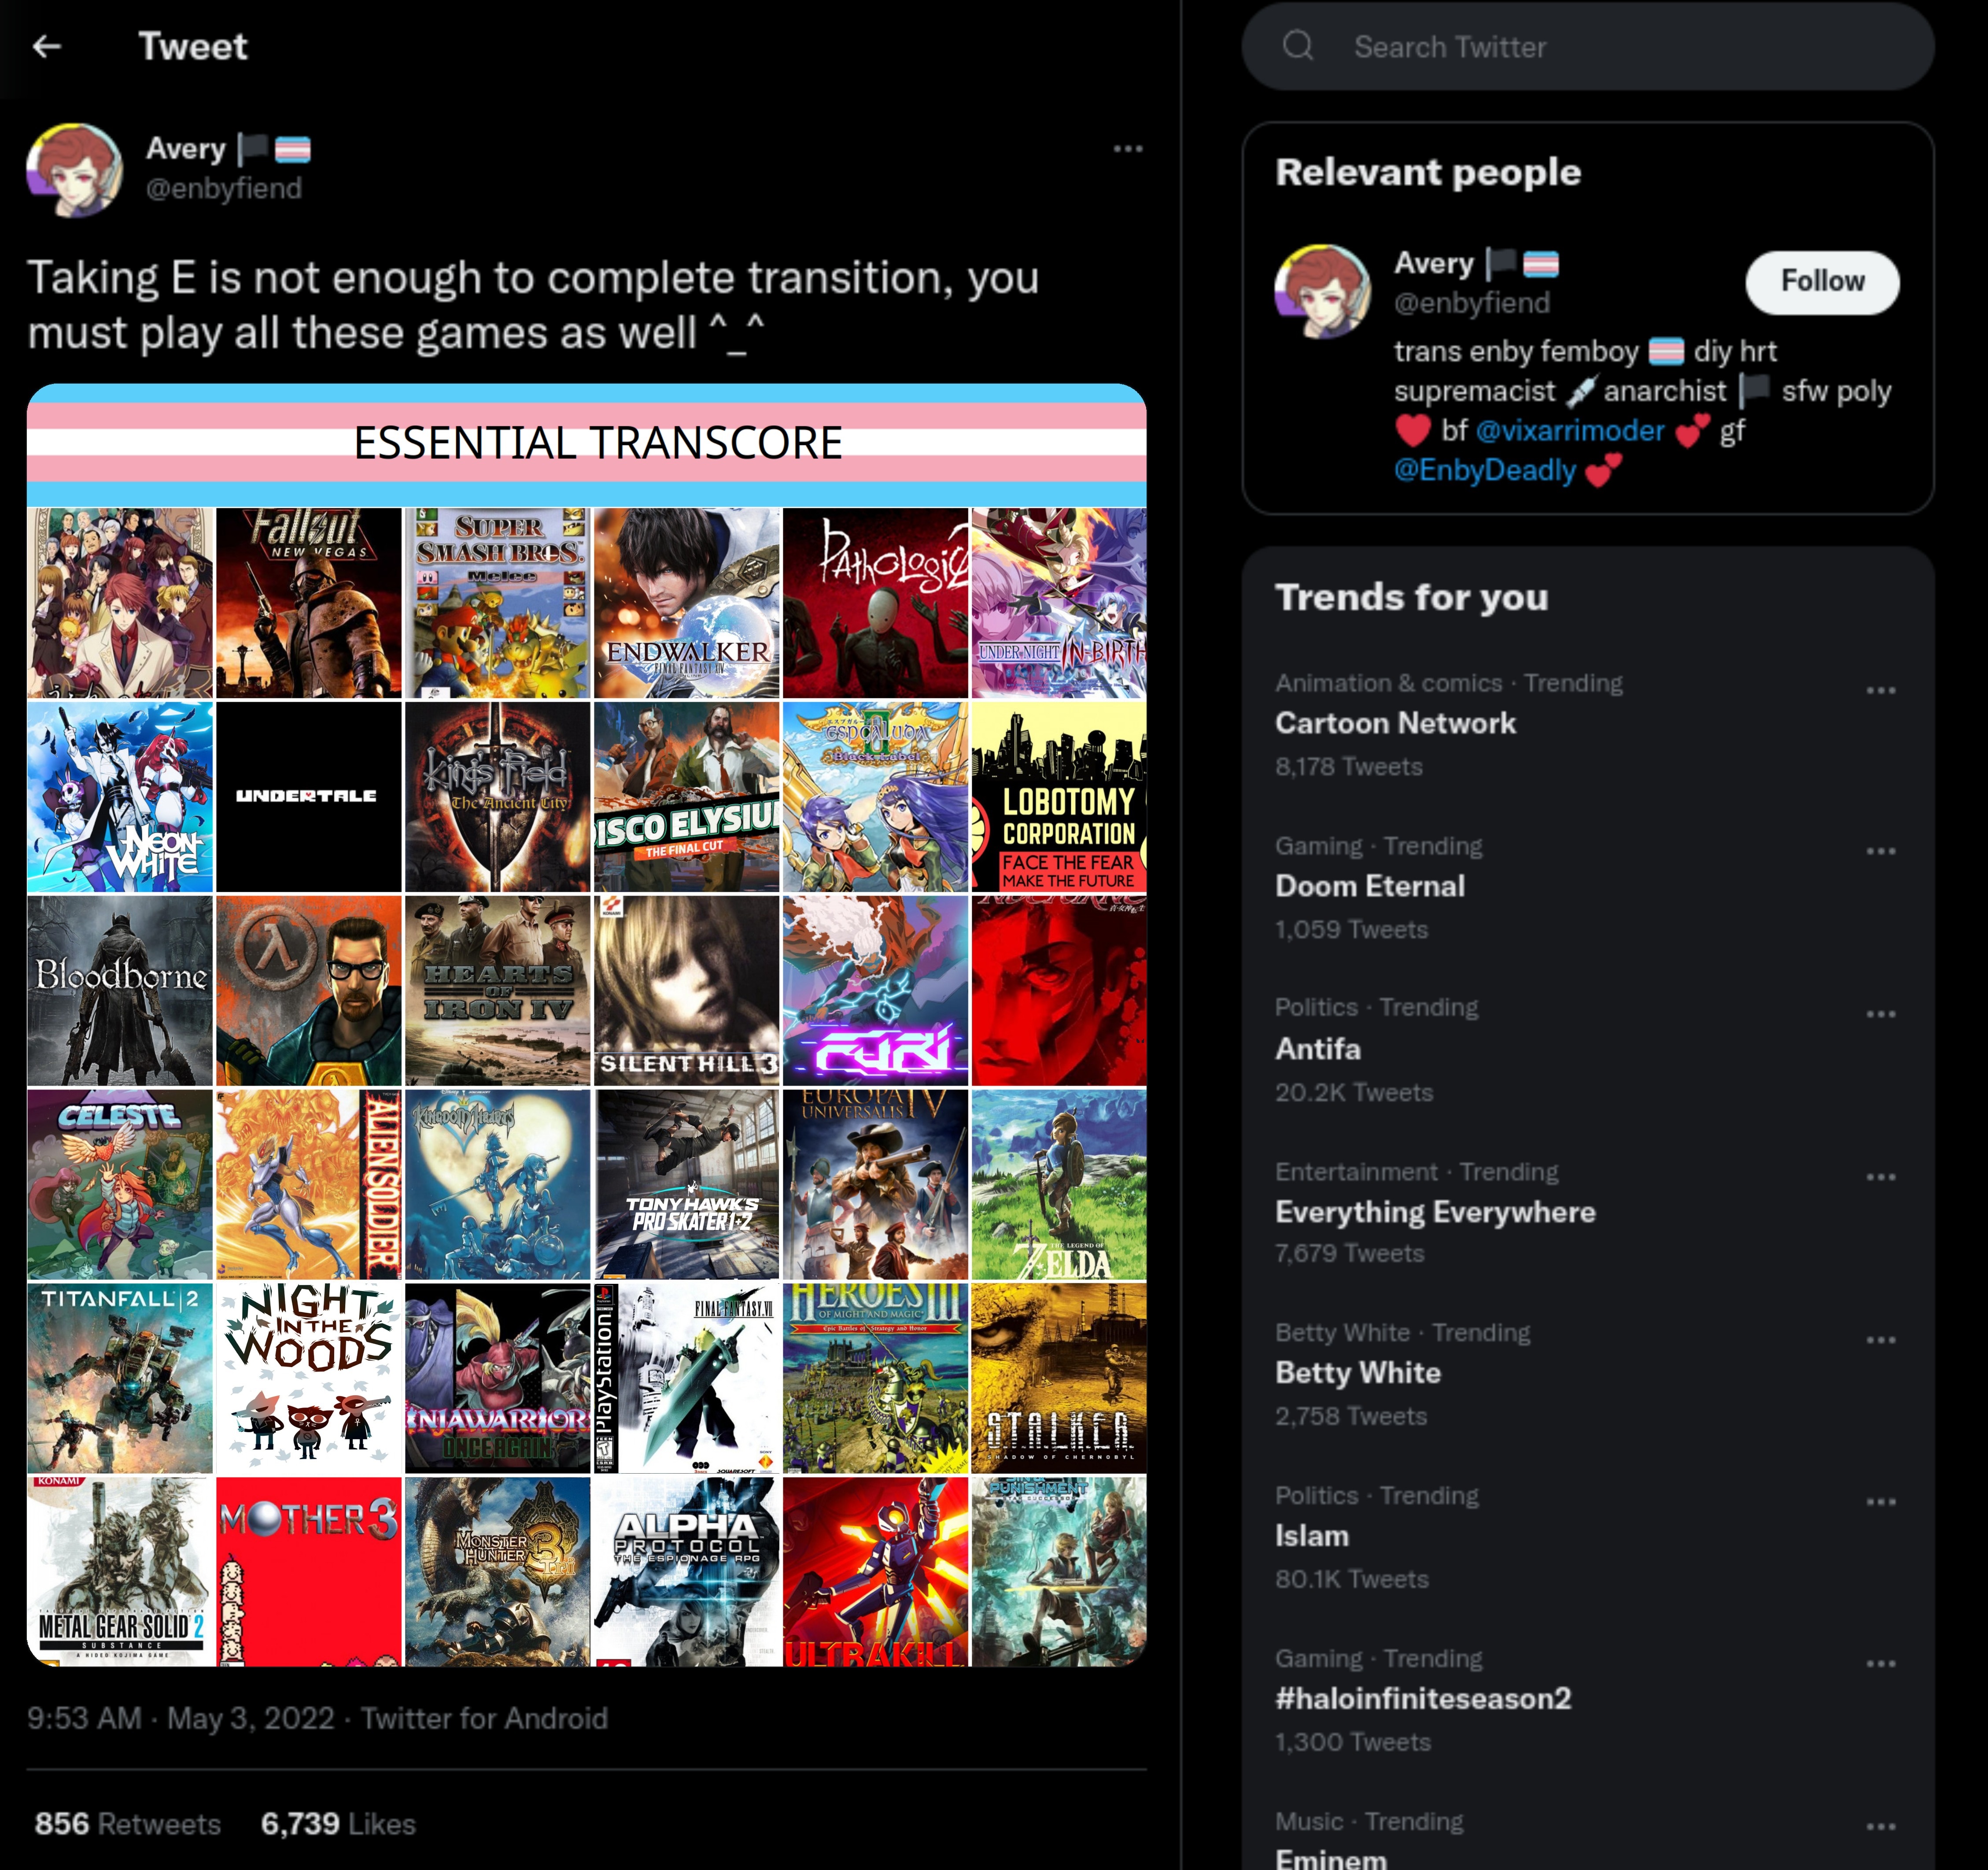Image resolution: width=1988 pixels, height=1870 pixels.
Task: Click the Europa Universalis IV cover
Action: point(875,1184)
